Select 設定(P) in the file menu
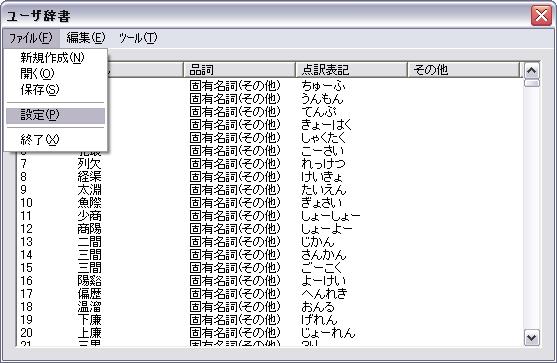This screenshot has height=363, width=557. pyautogui.click(x=55, y=115)
